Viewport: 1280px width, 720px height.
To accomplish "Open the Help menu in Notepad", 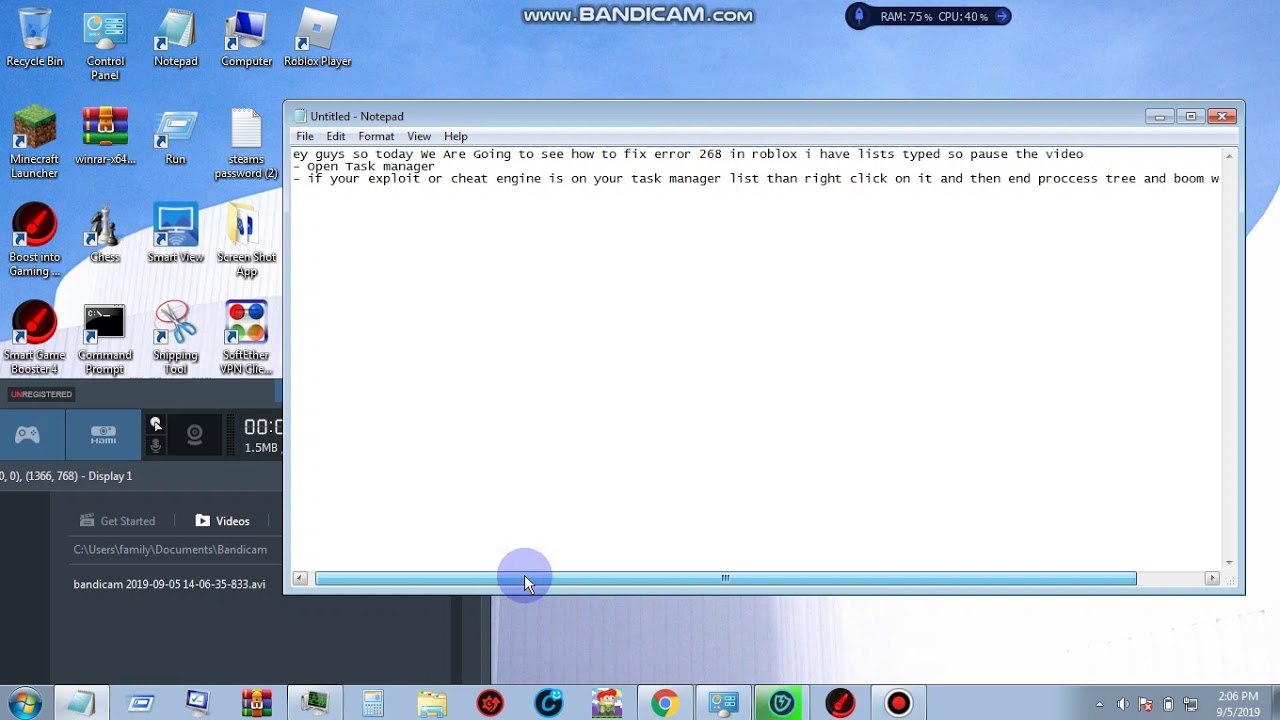I will pos(456,136).
